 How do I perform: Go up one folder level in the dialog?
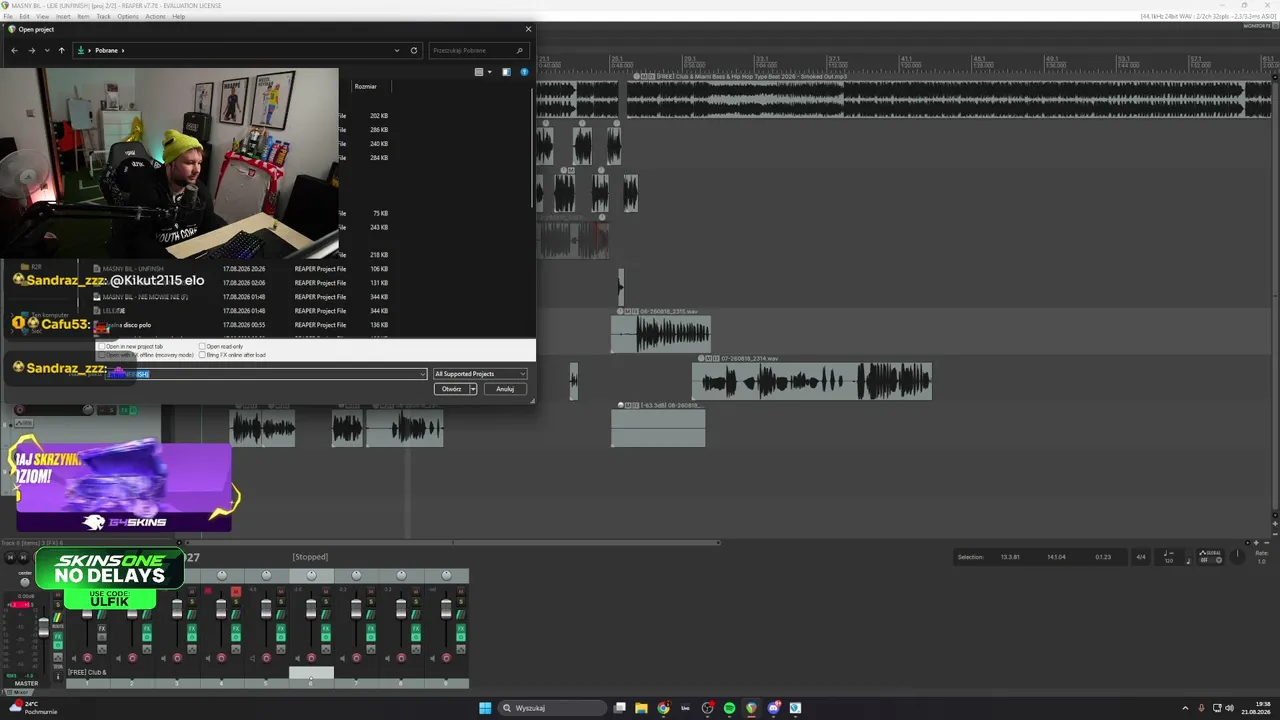(61, 50)
